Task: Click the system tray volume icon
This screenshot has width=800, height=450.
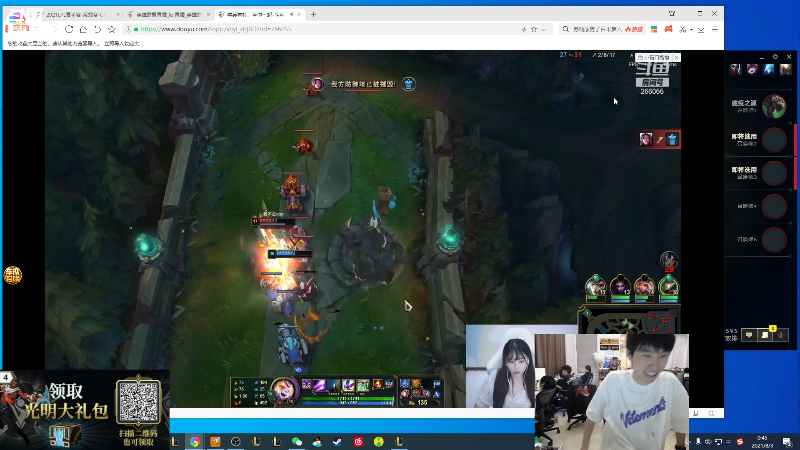Action: click(708, 441)
